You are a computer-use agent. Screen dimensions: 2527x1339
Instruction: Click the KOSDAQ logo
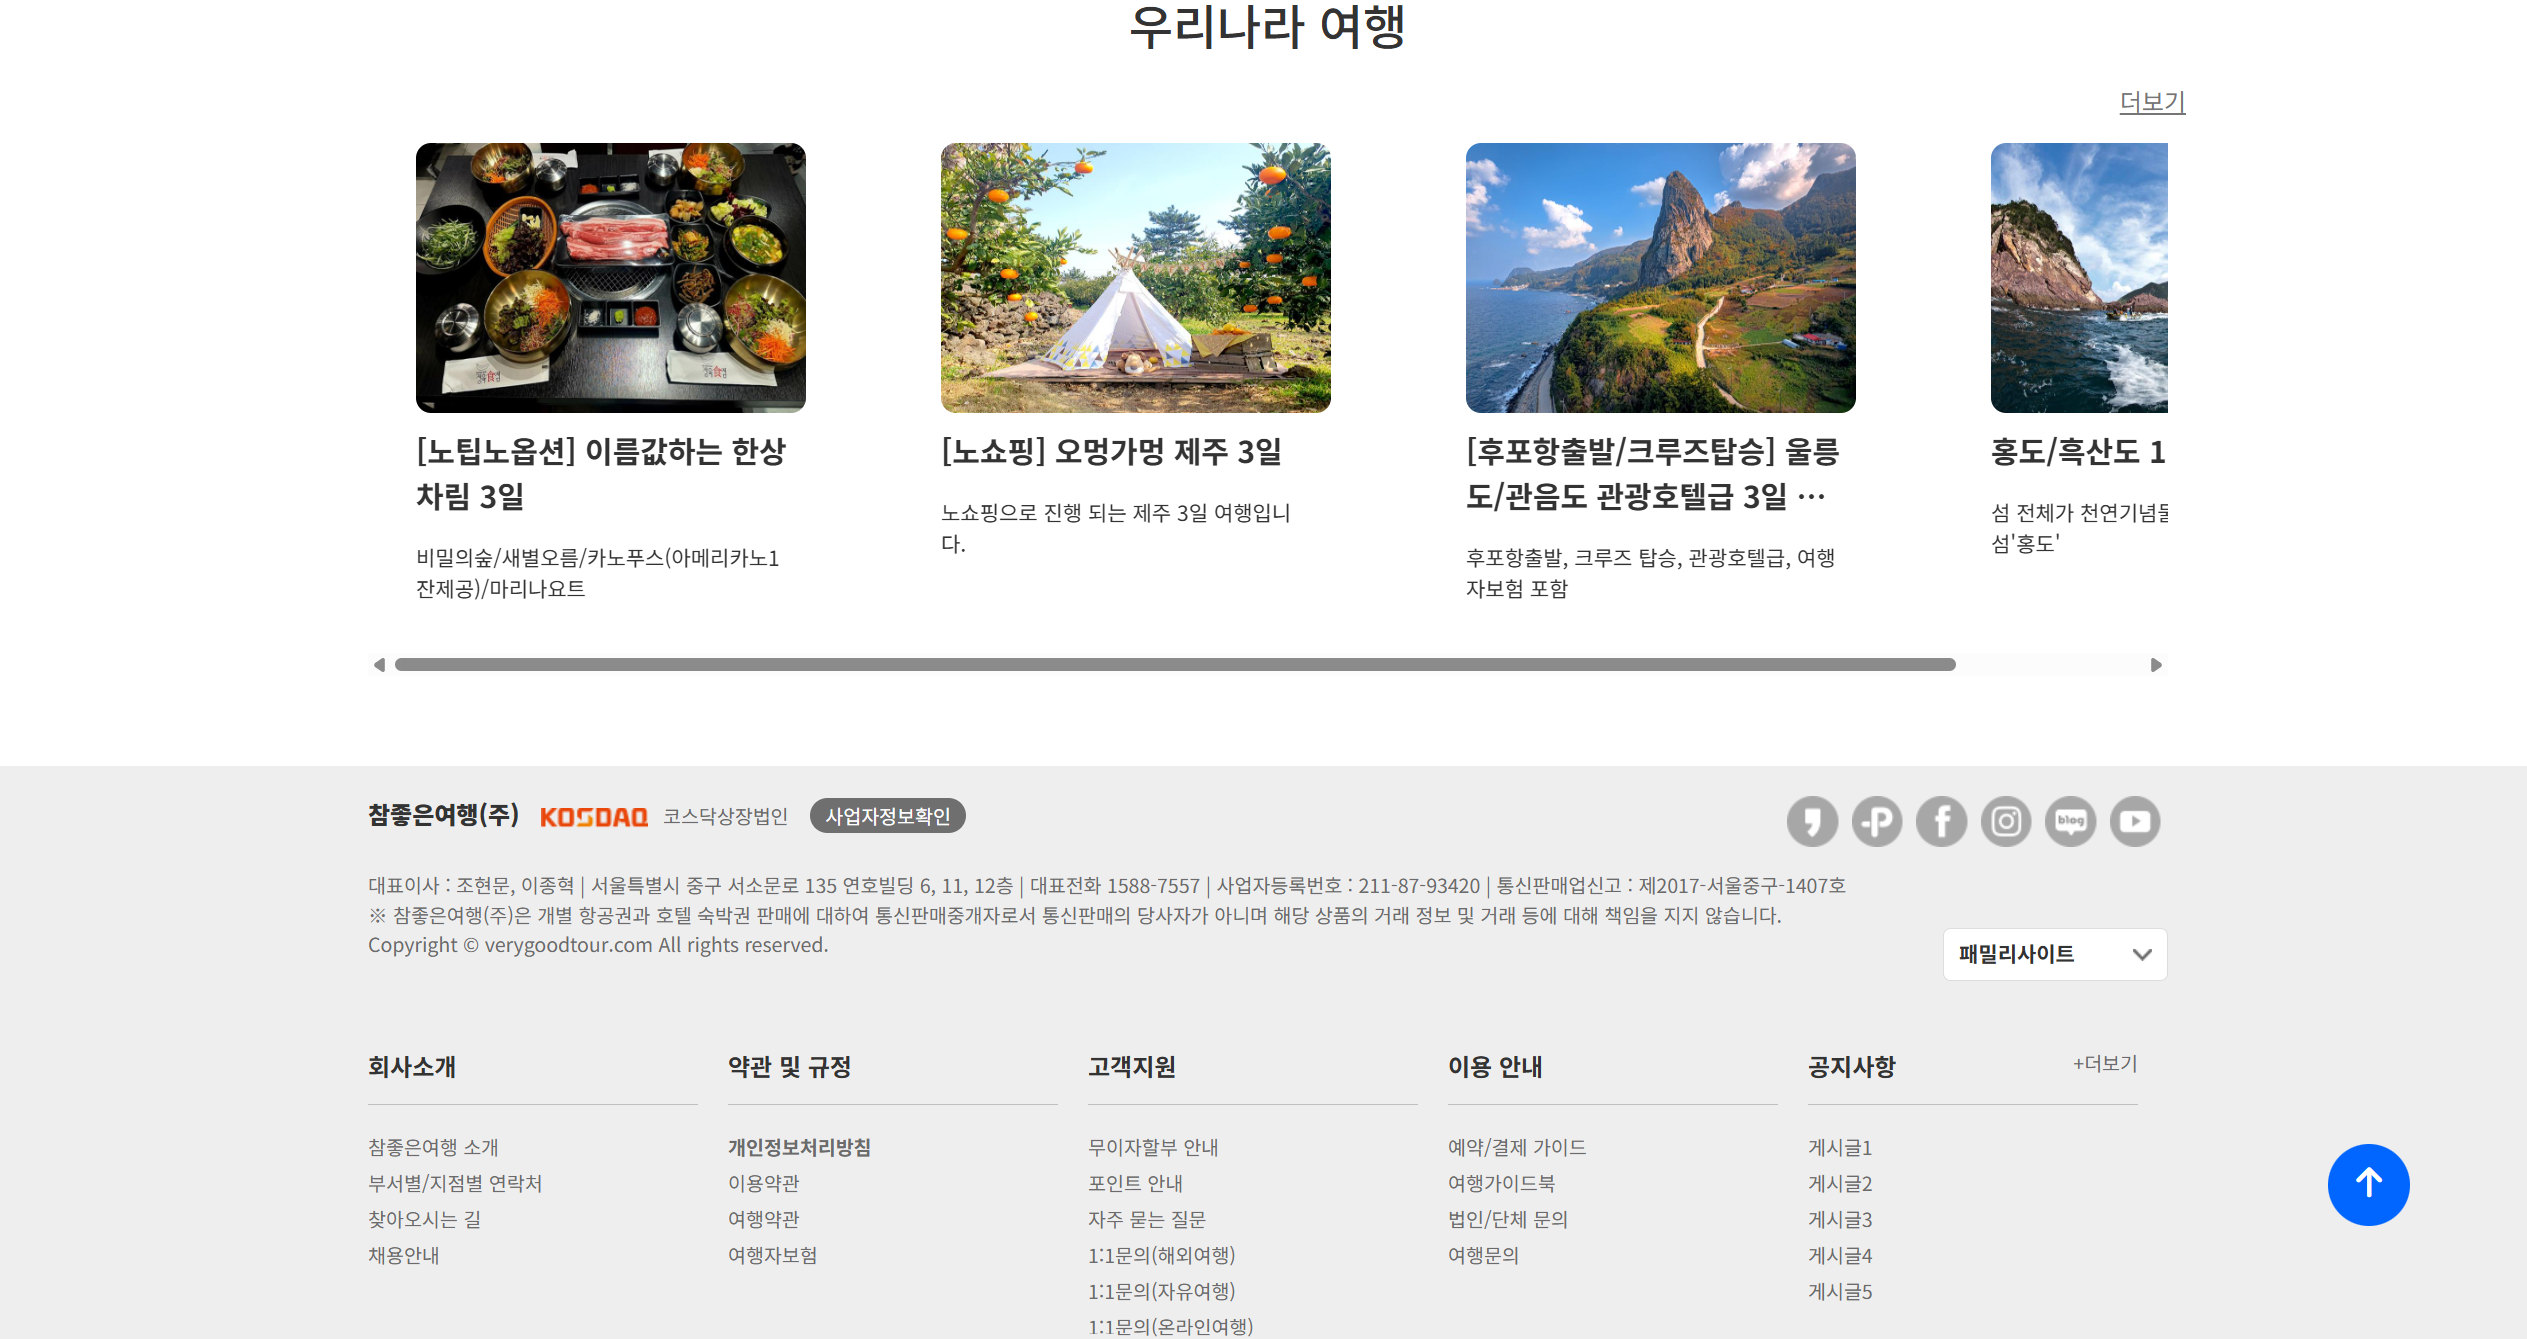[x=594, y=816]
